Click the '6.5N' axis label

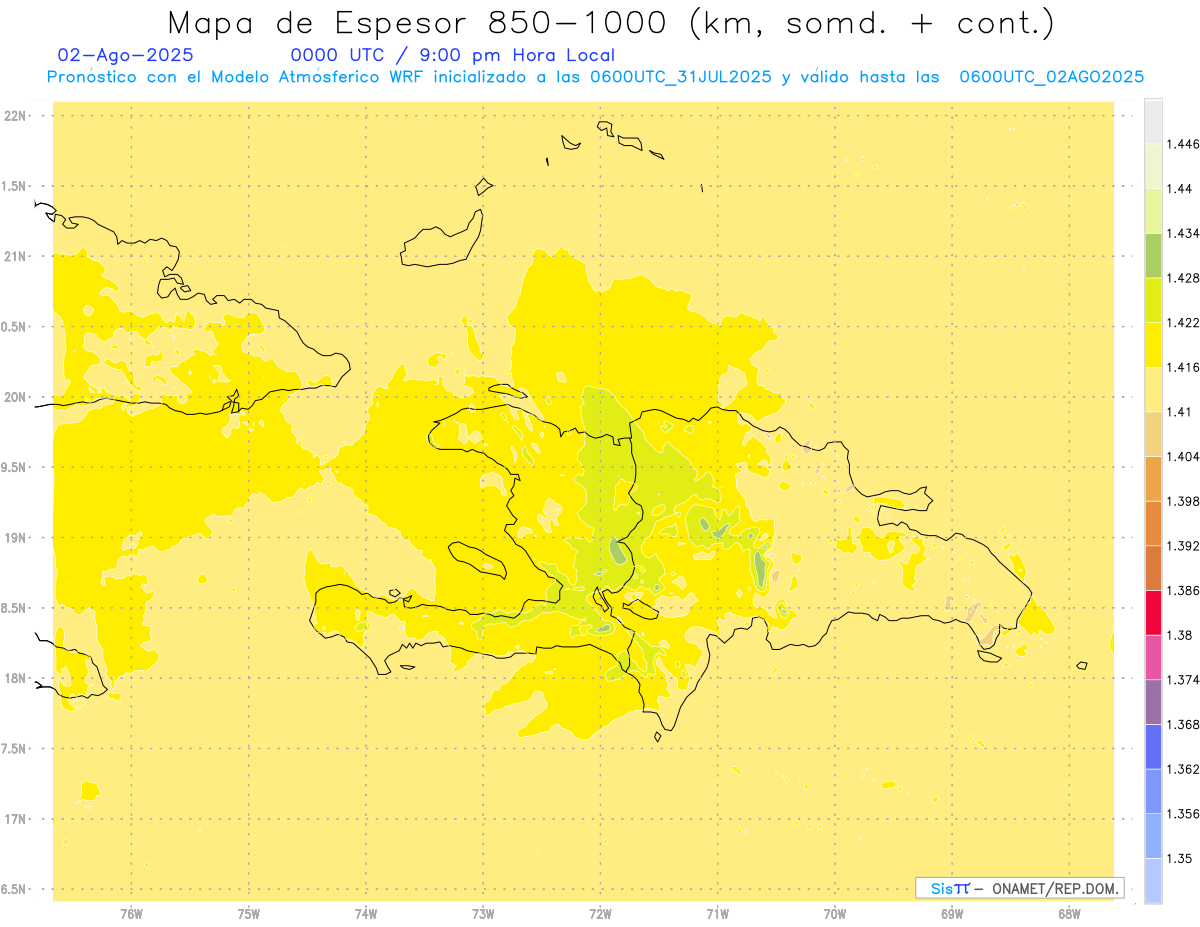tap(15, 890)
